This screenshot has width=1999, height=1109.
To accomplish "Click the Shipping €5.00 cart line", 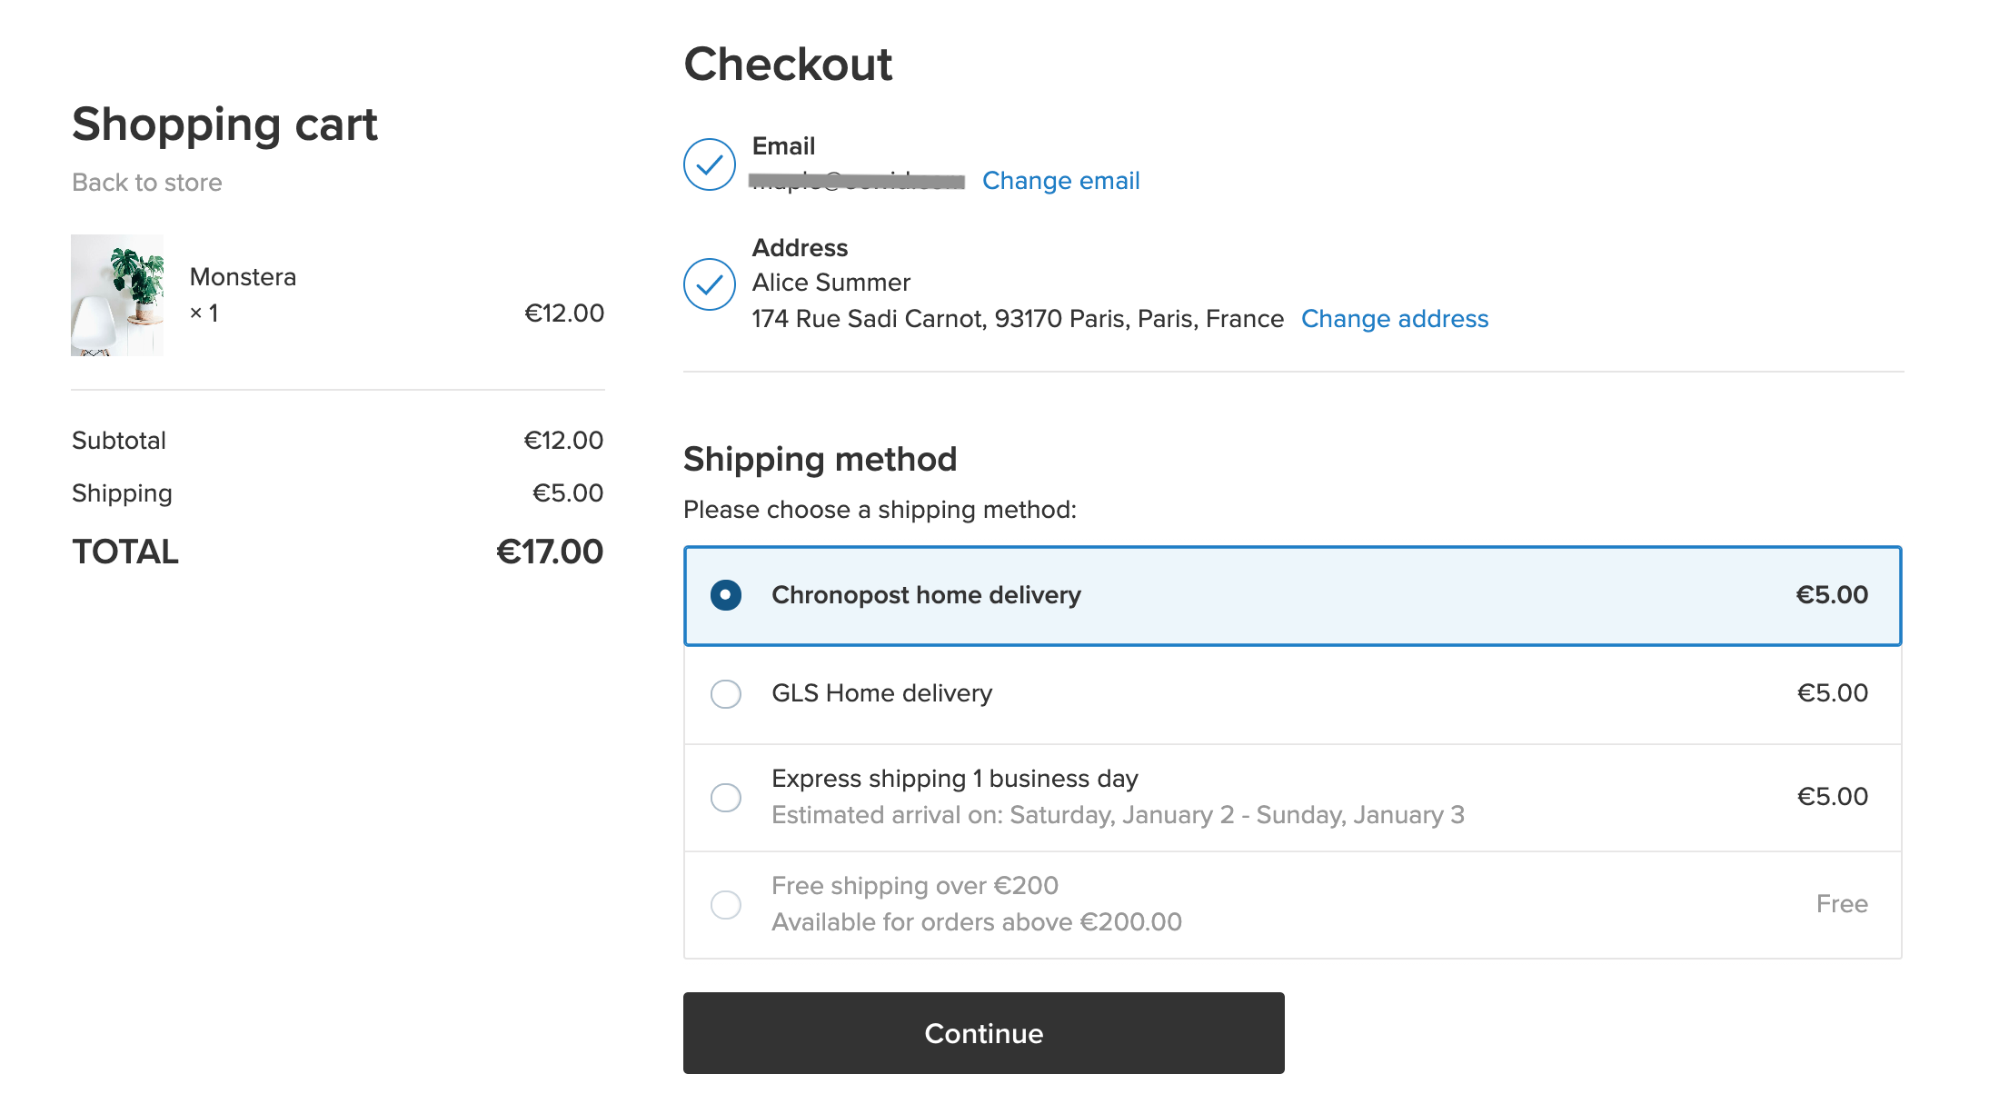I will point(337,493).
